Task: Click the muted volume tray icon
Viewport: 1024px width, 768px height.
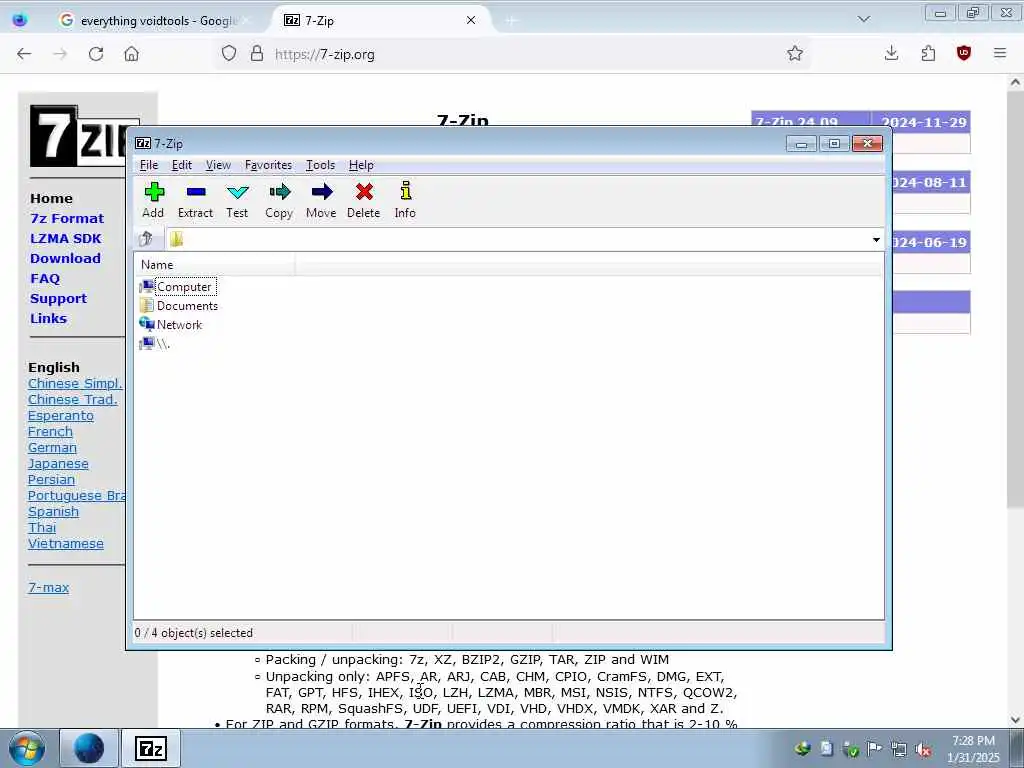Action: pos(923,749)
